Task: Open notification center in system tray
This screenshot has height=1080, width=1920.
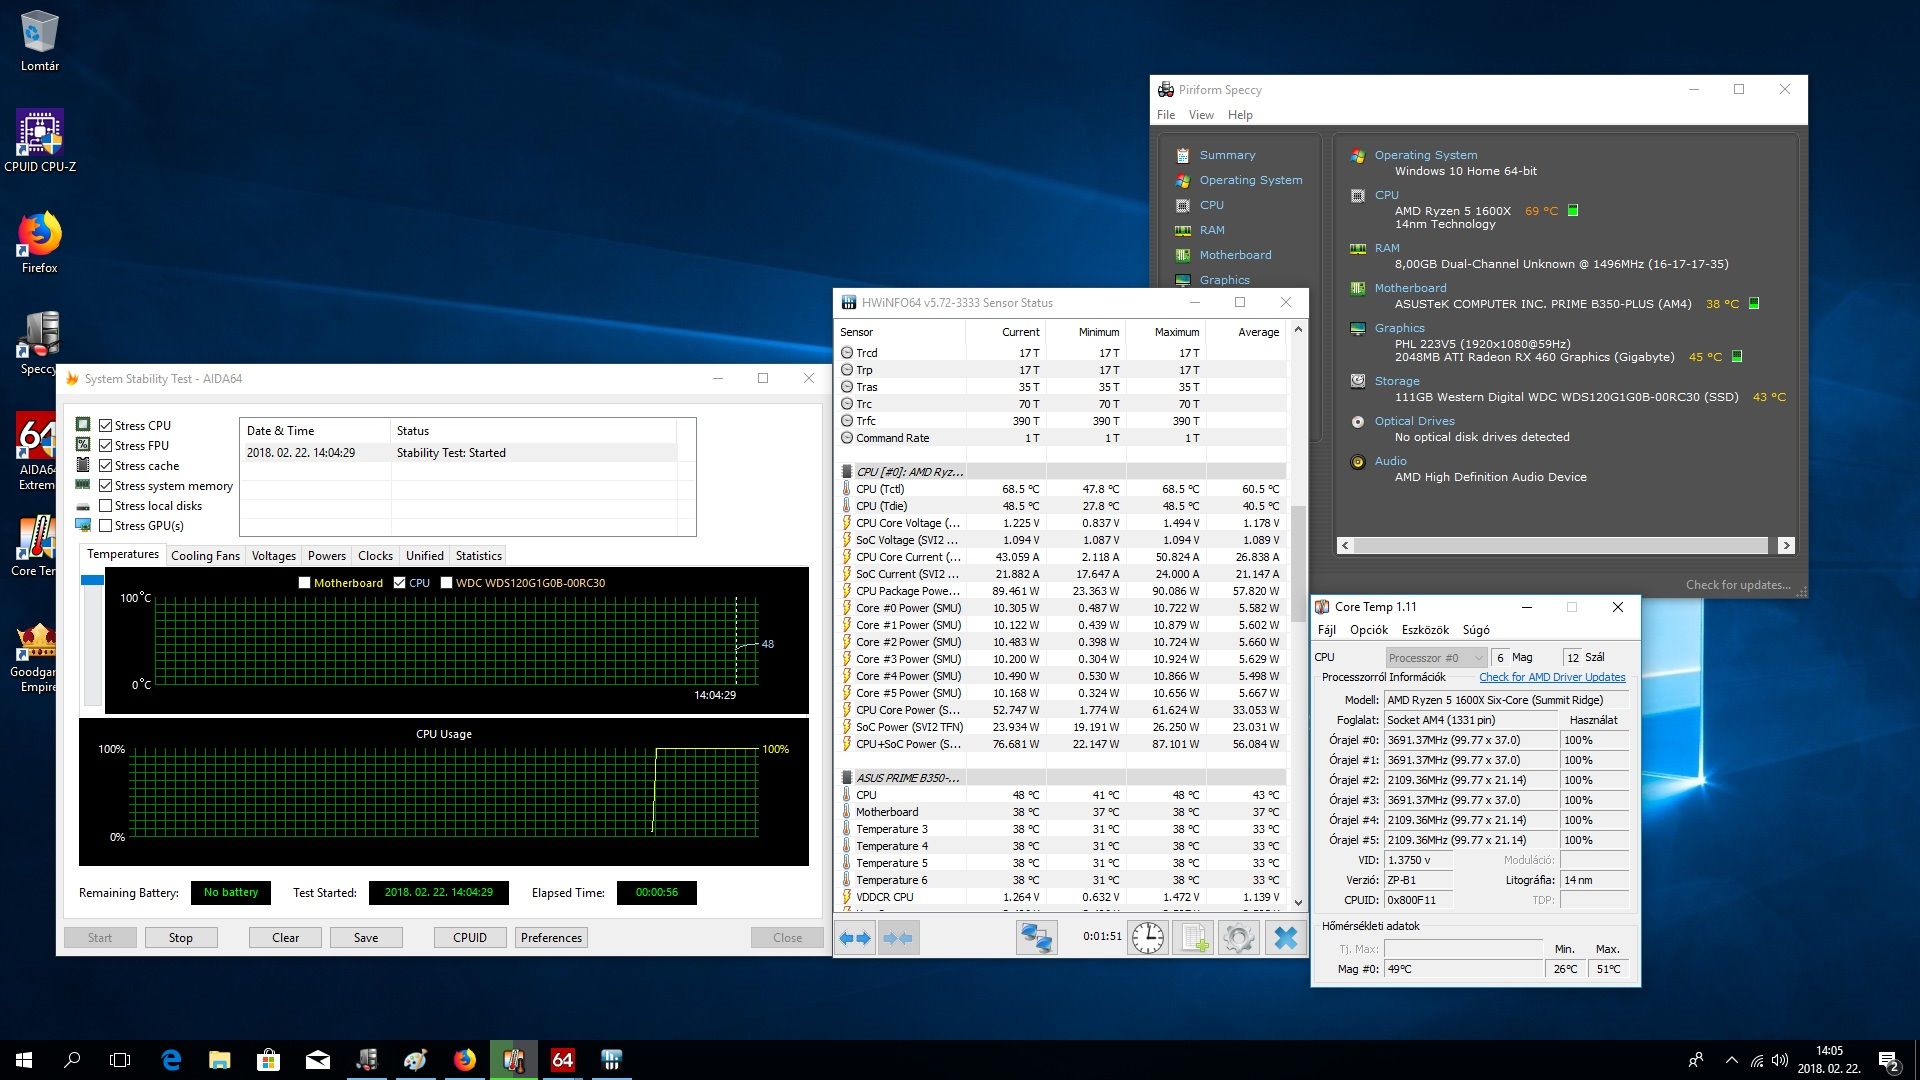Action: [x=1888, y=1060]
